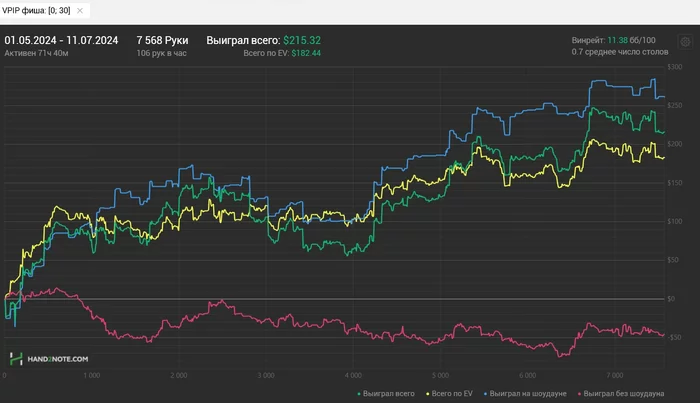Click the 7 568 Руки hands count
The height and width of the screenshot is (403, 700).
160,41
